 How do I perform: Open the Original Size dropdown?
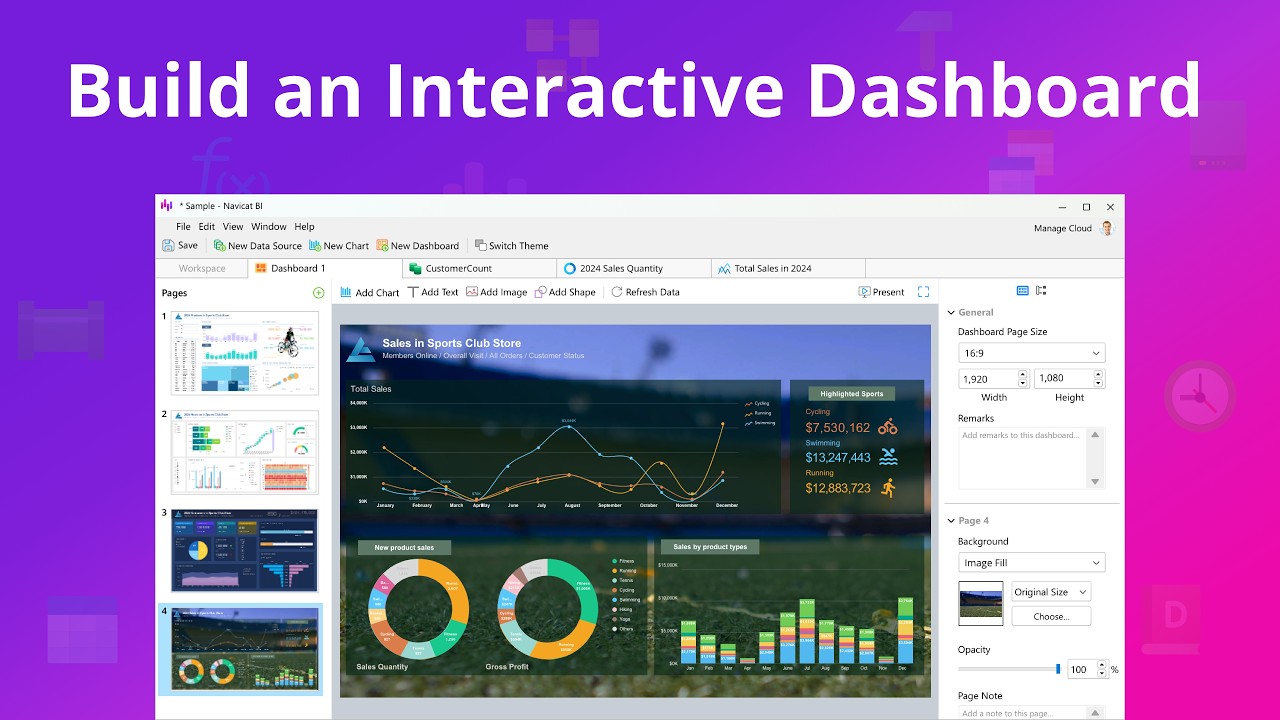click(x=1051, y=592)
